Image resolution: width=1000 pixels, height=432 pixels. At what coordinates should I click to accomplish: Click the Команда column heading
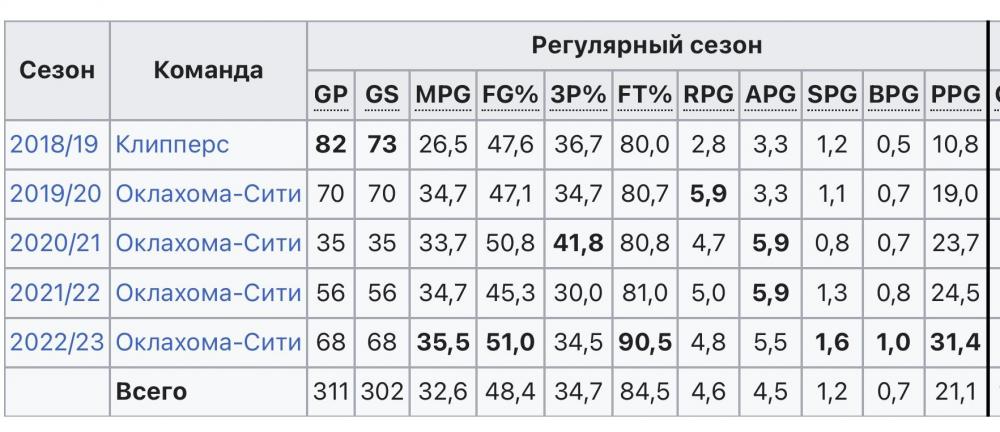208,70
